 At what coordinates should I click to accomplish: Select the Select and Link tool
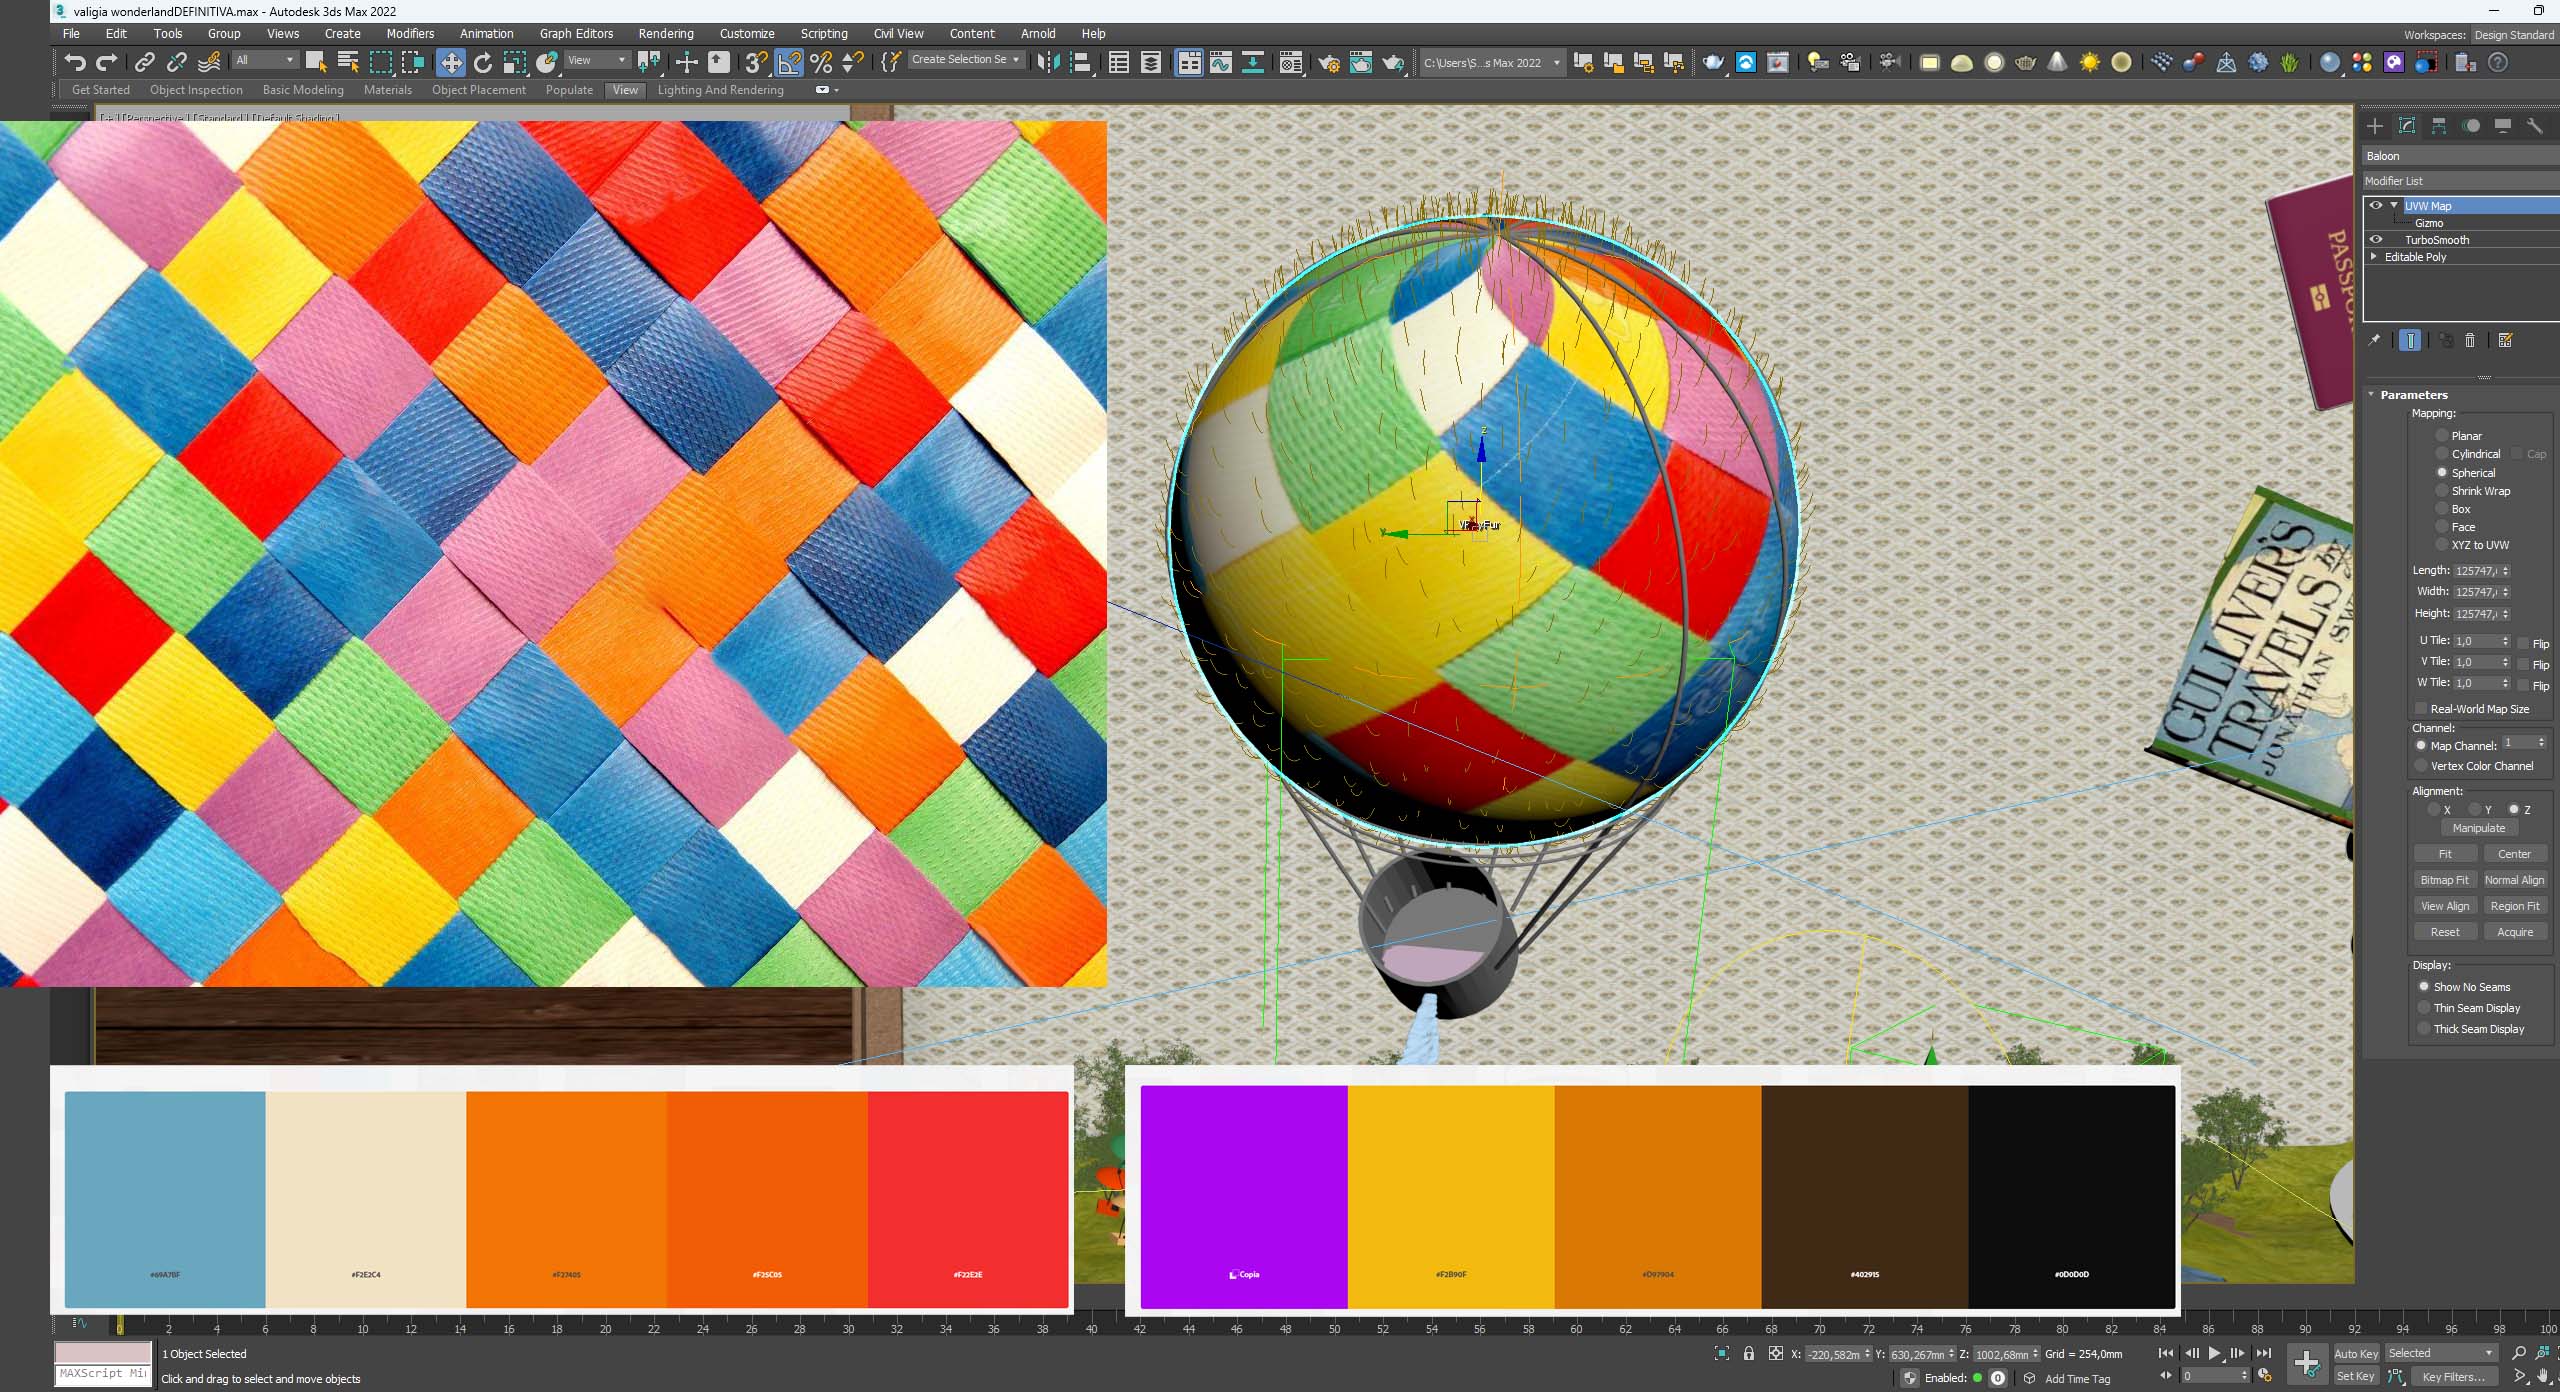pyautogui.click(x=145, y=62)
